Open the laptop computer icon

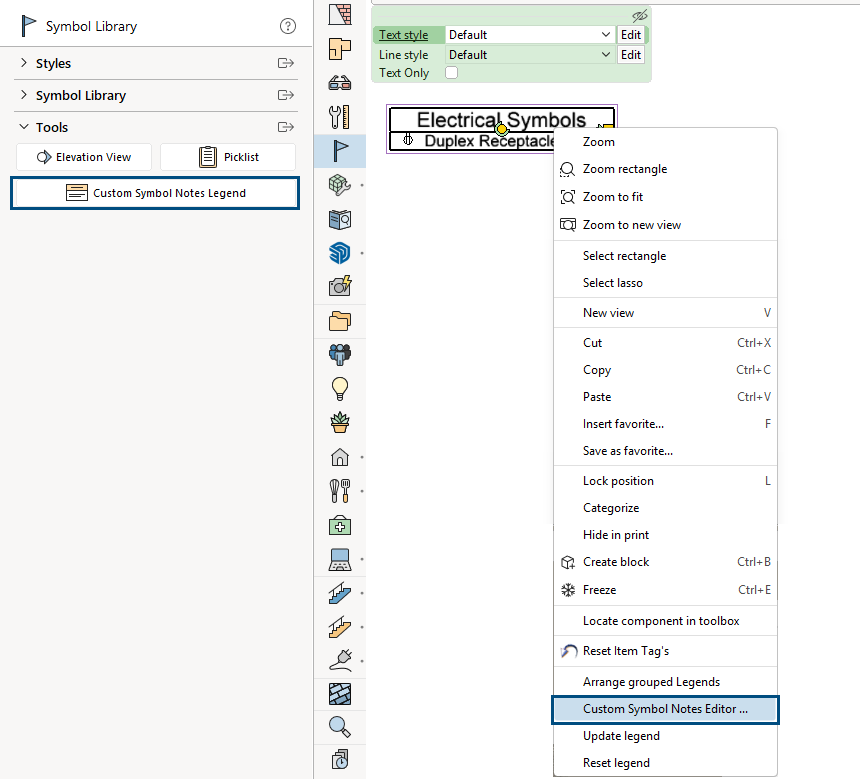click(x=340, y=560)
